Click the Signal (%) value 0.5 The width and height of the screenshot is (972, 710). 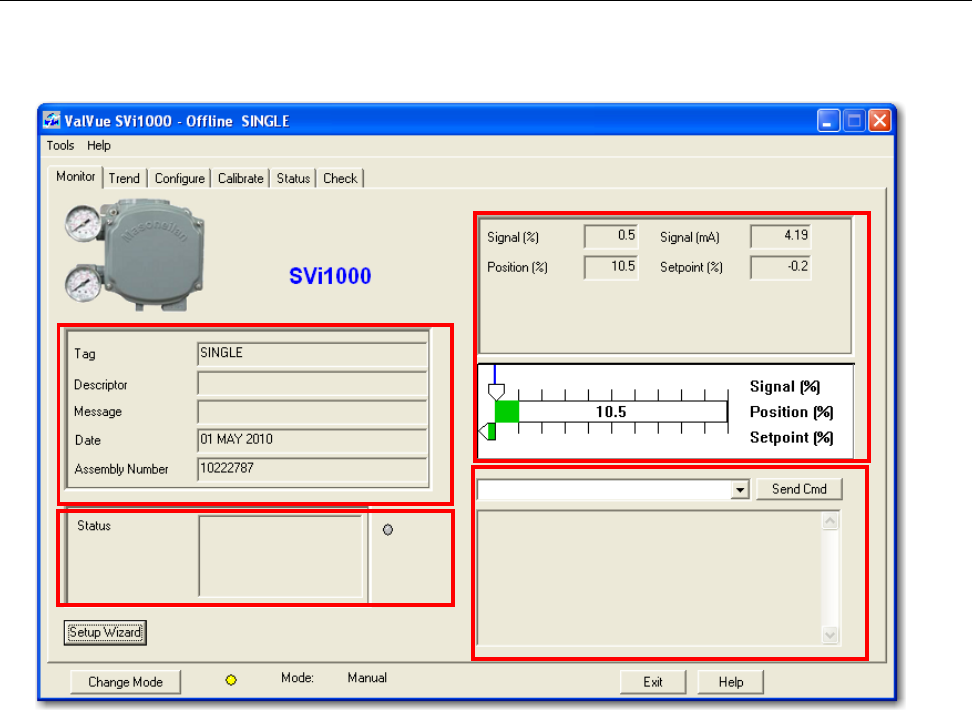pos(611,236)
